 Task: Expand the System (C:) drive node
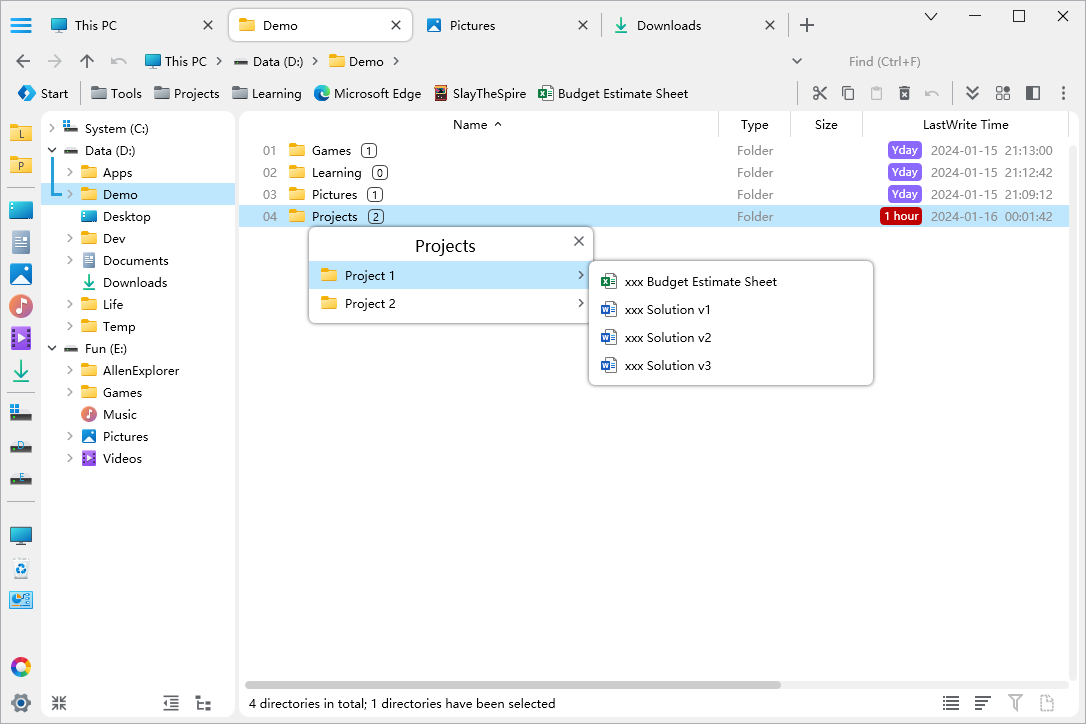coord(52,128)
